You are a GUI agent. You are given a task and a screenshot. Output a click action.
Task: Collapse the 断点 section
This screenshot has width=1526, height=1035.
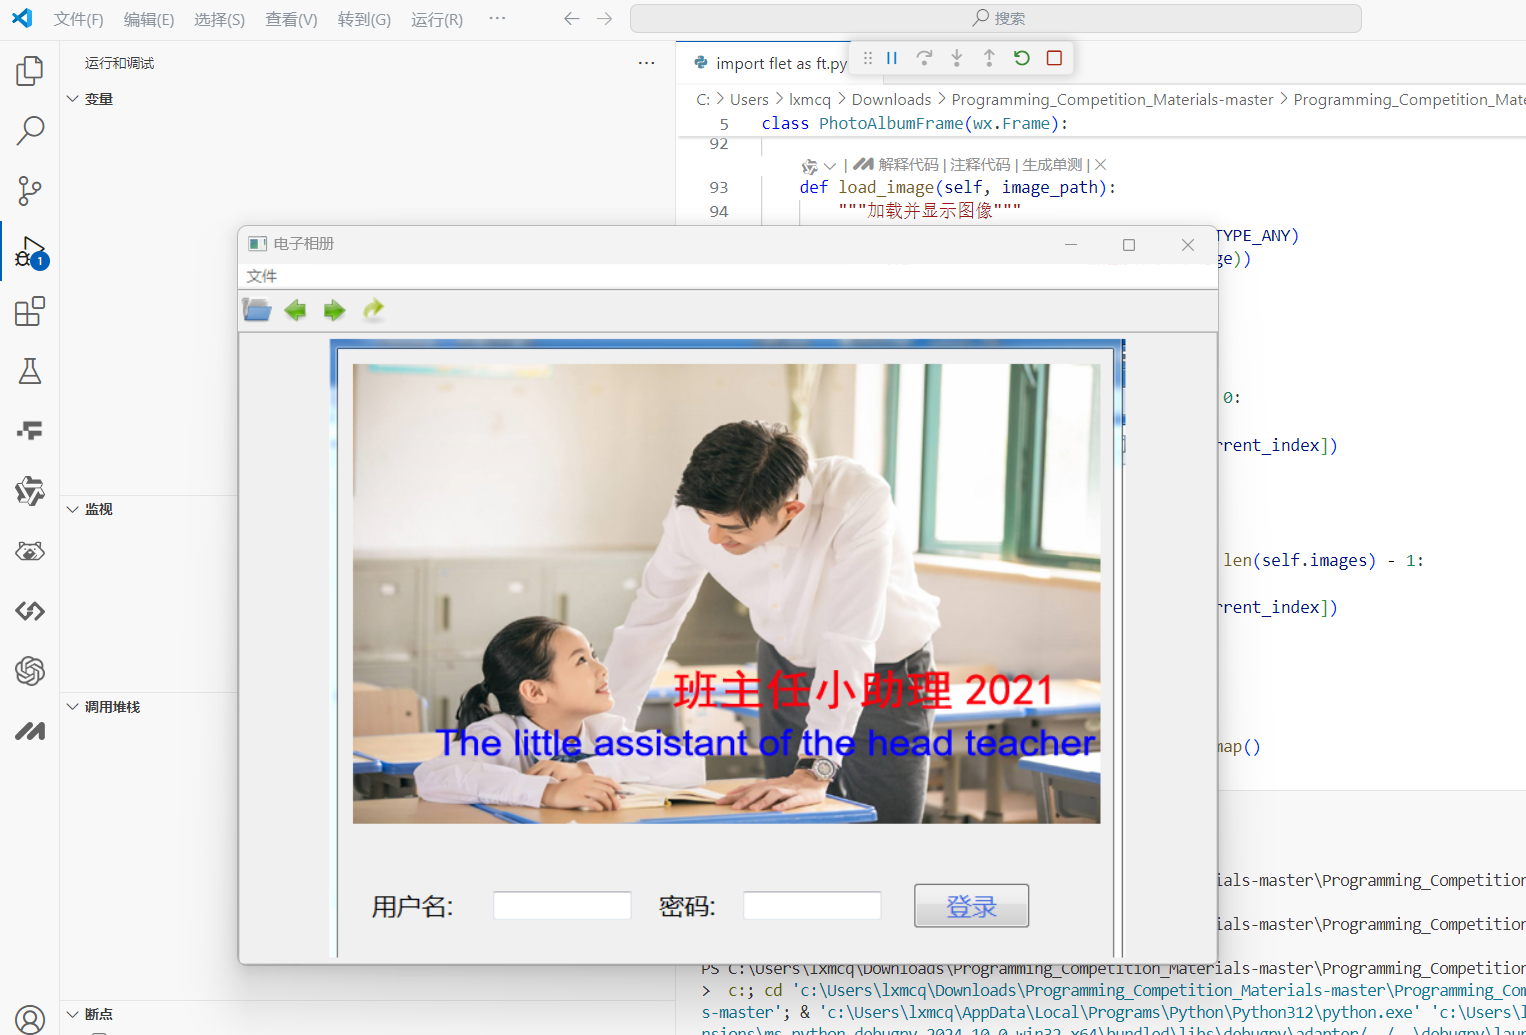click(72, 1014)
